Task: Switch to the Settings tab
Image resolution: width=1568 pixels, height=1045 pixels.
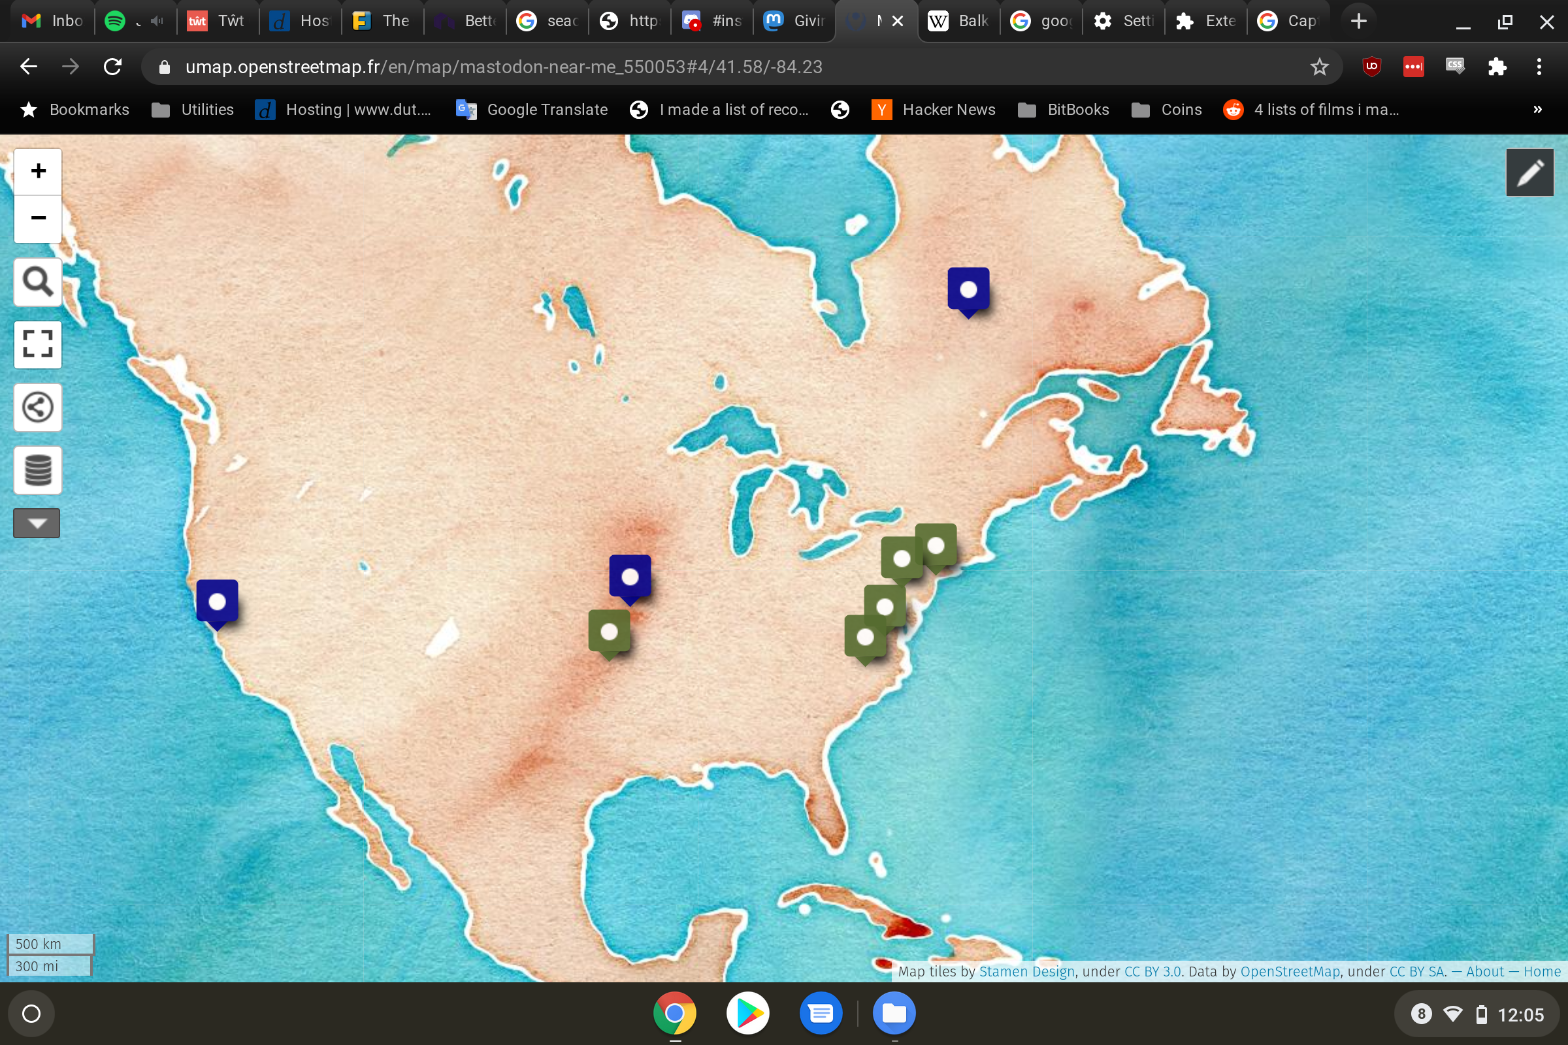Action: click(x=1123, y=21)
